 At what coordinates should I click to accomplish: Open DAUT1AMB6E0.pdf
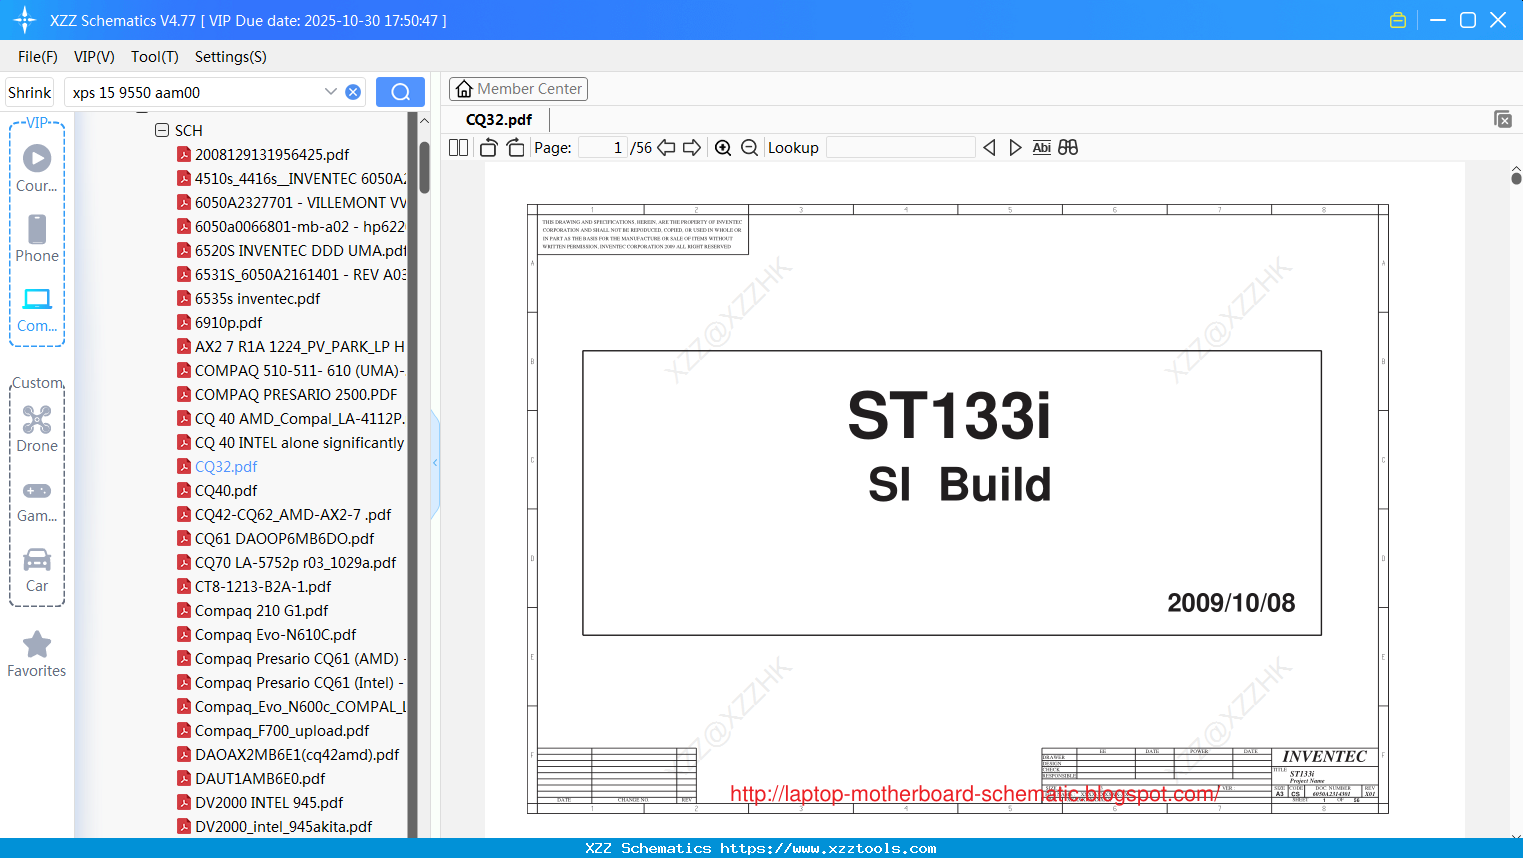[260, 778]
